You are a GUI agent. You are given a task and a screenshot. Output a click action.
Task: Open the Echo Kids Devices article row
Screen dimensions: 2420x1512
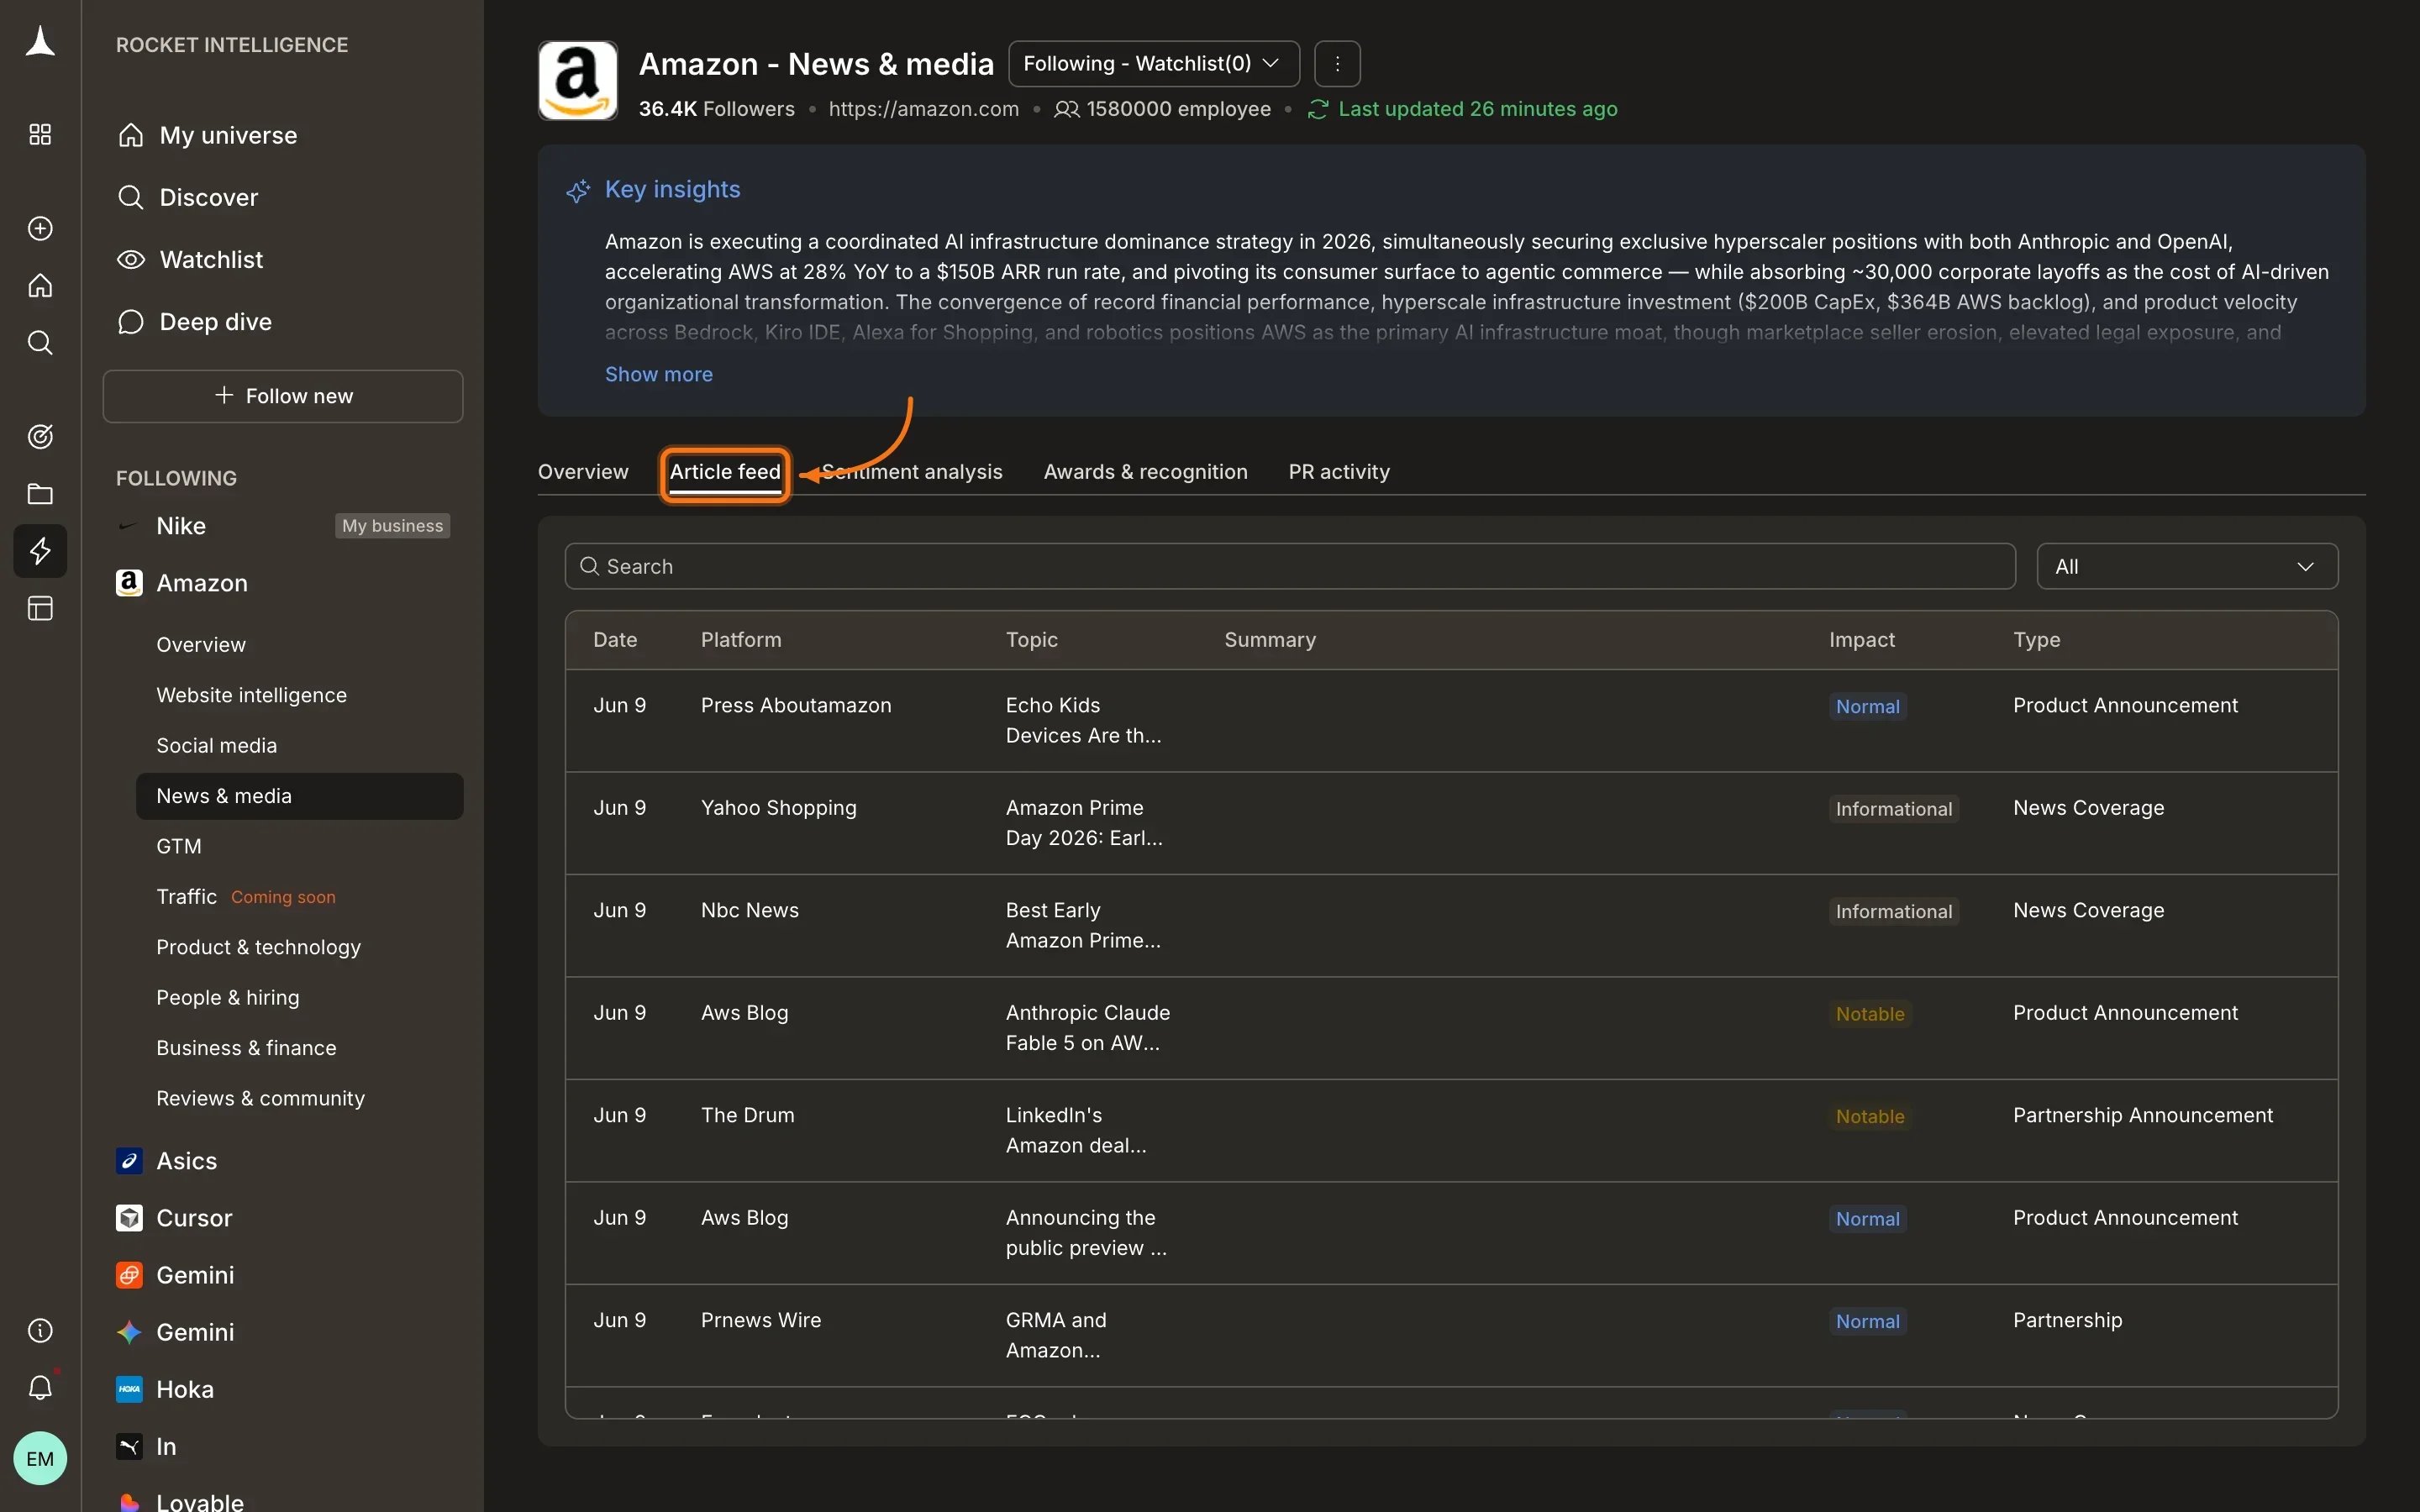[x=1451, y=720]
